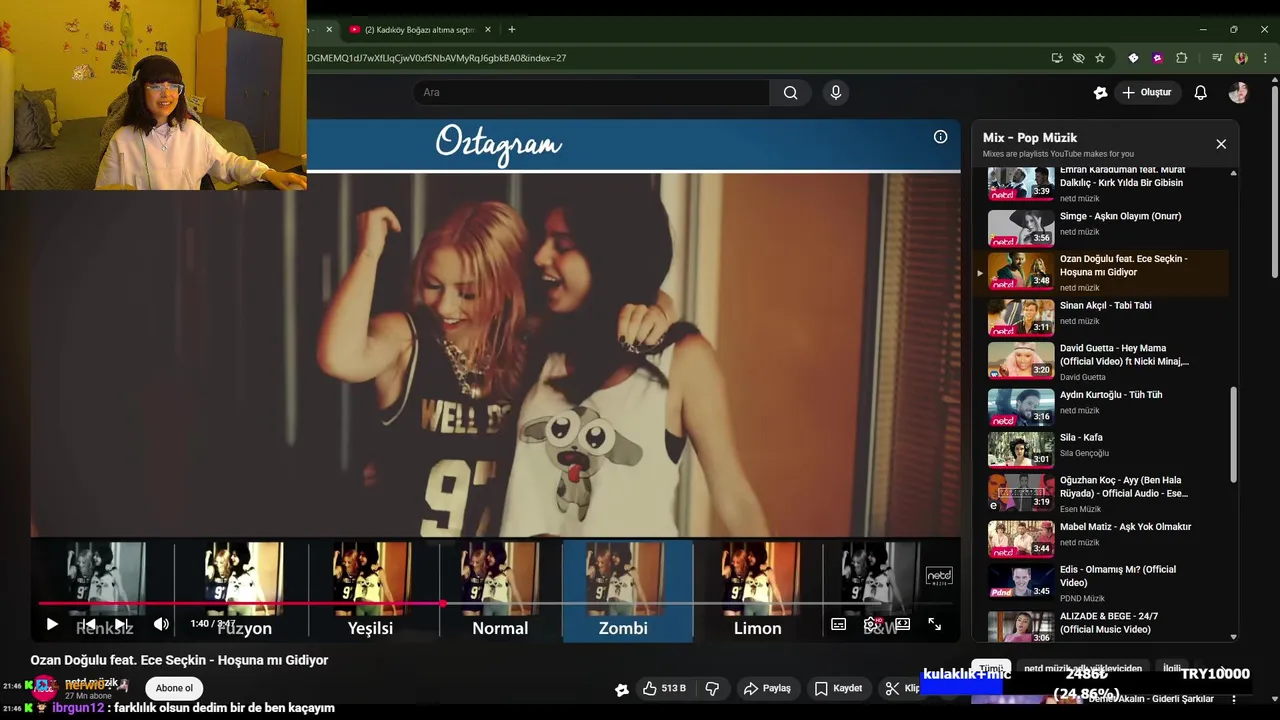
Task: Select the netd müzik chip filter
Action: pos(1083,668)
